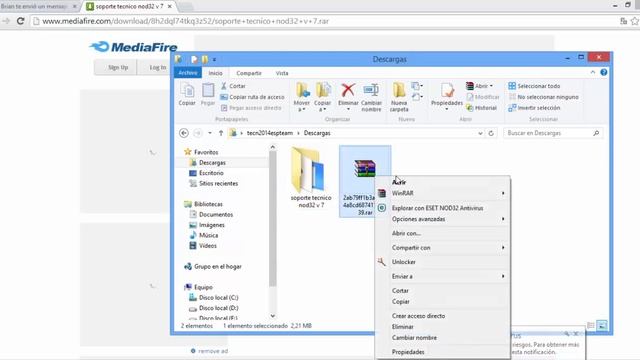Click No seleccionar ninguno

(544, 97)
